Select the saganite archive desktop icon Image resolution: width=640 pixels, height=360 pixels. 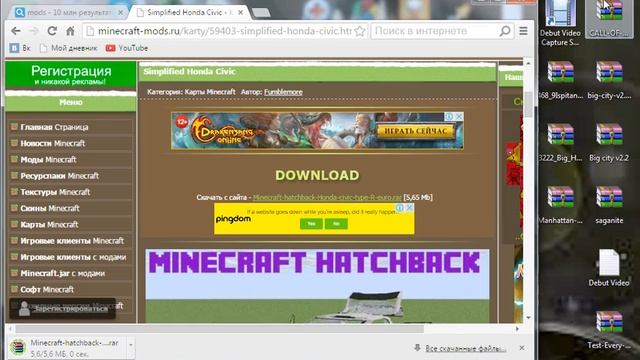point(609,205)
